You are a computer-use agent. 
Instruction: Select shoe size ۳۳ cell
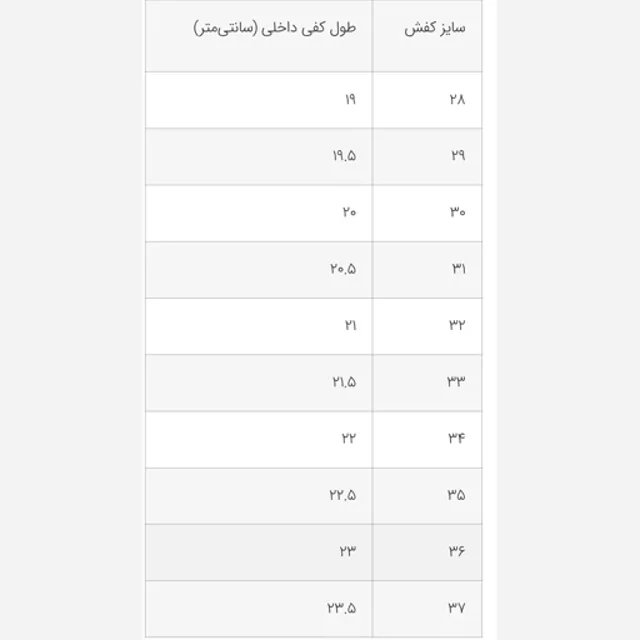427,383
